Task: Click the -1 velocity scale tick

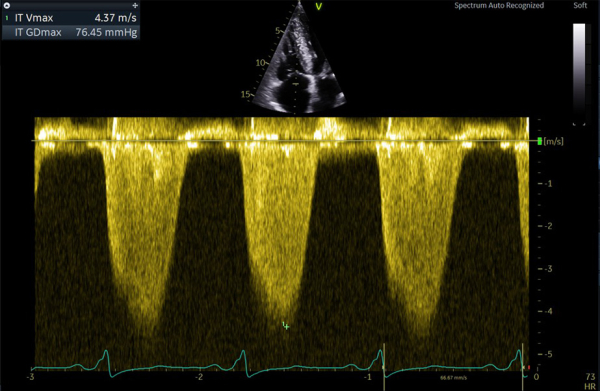Action: pos(546,184)
